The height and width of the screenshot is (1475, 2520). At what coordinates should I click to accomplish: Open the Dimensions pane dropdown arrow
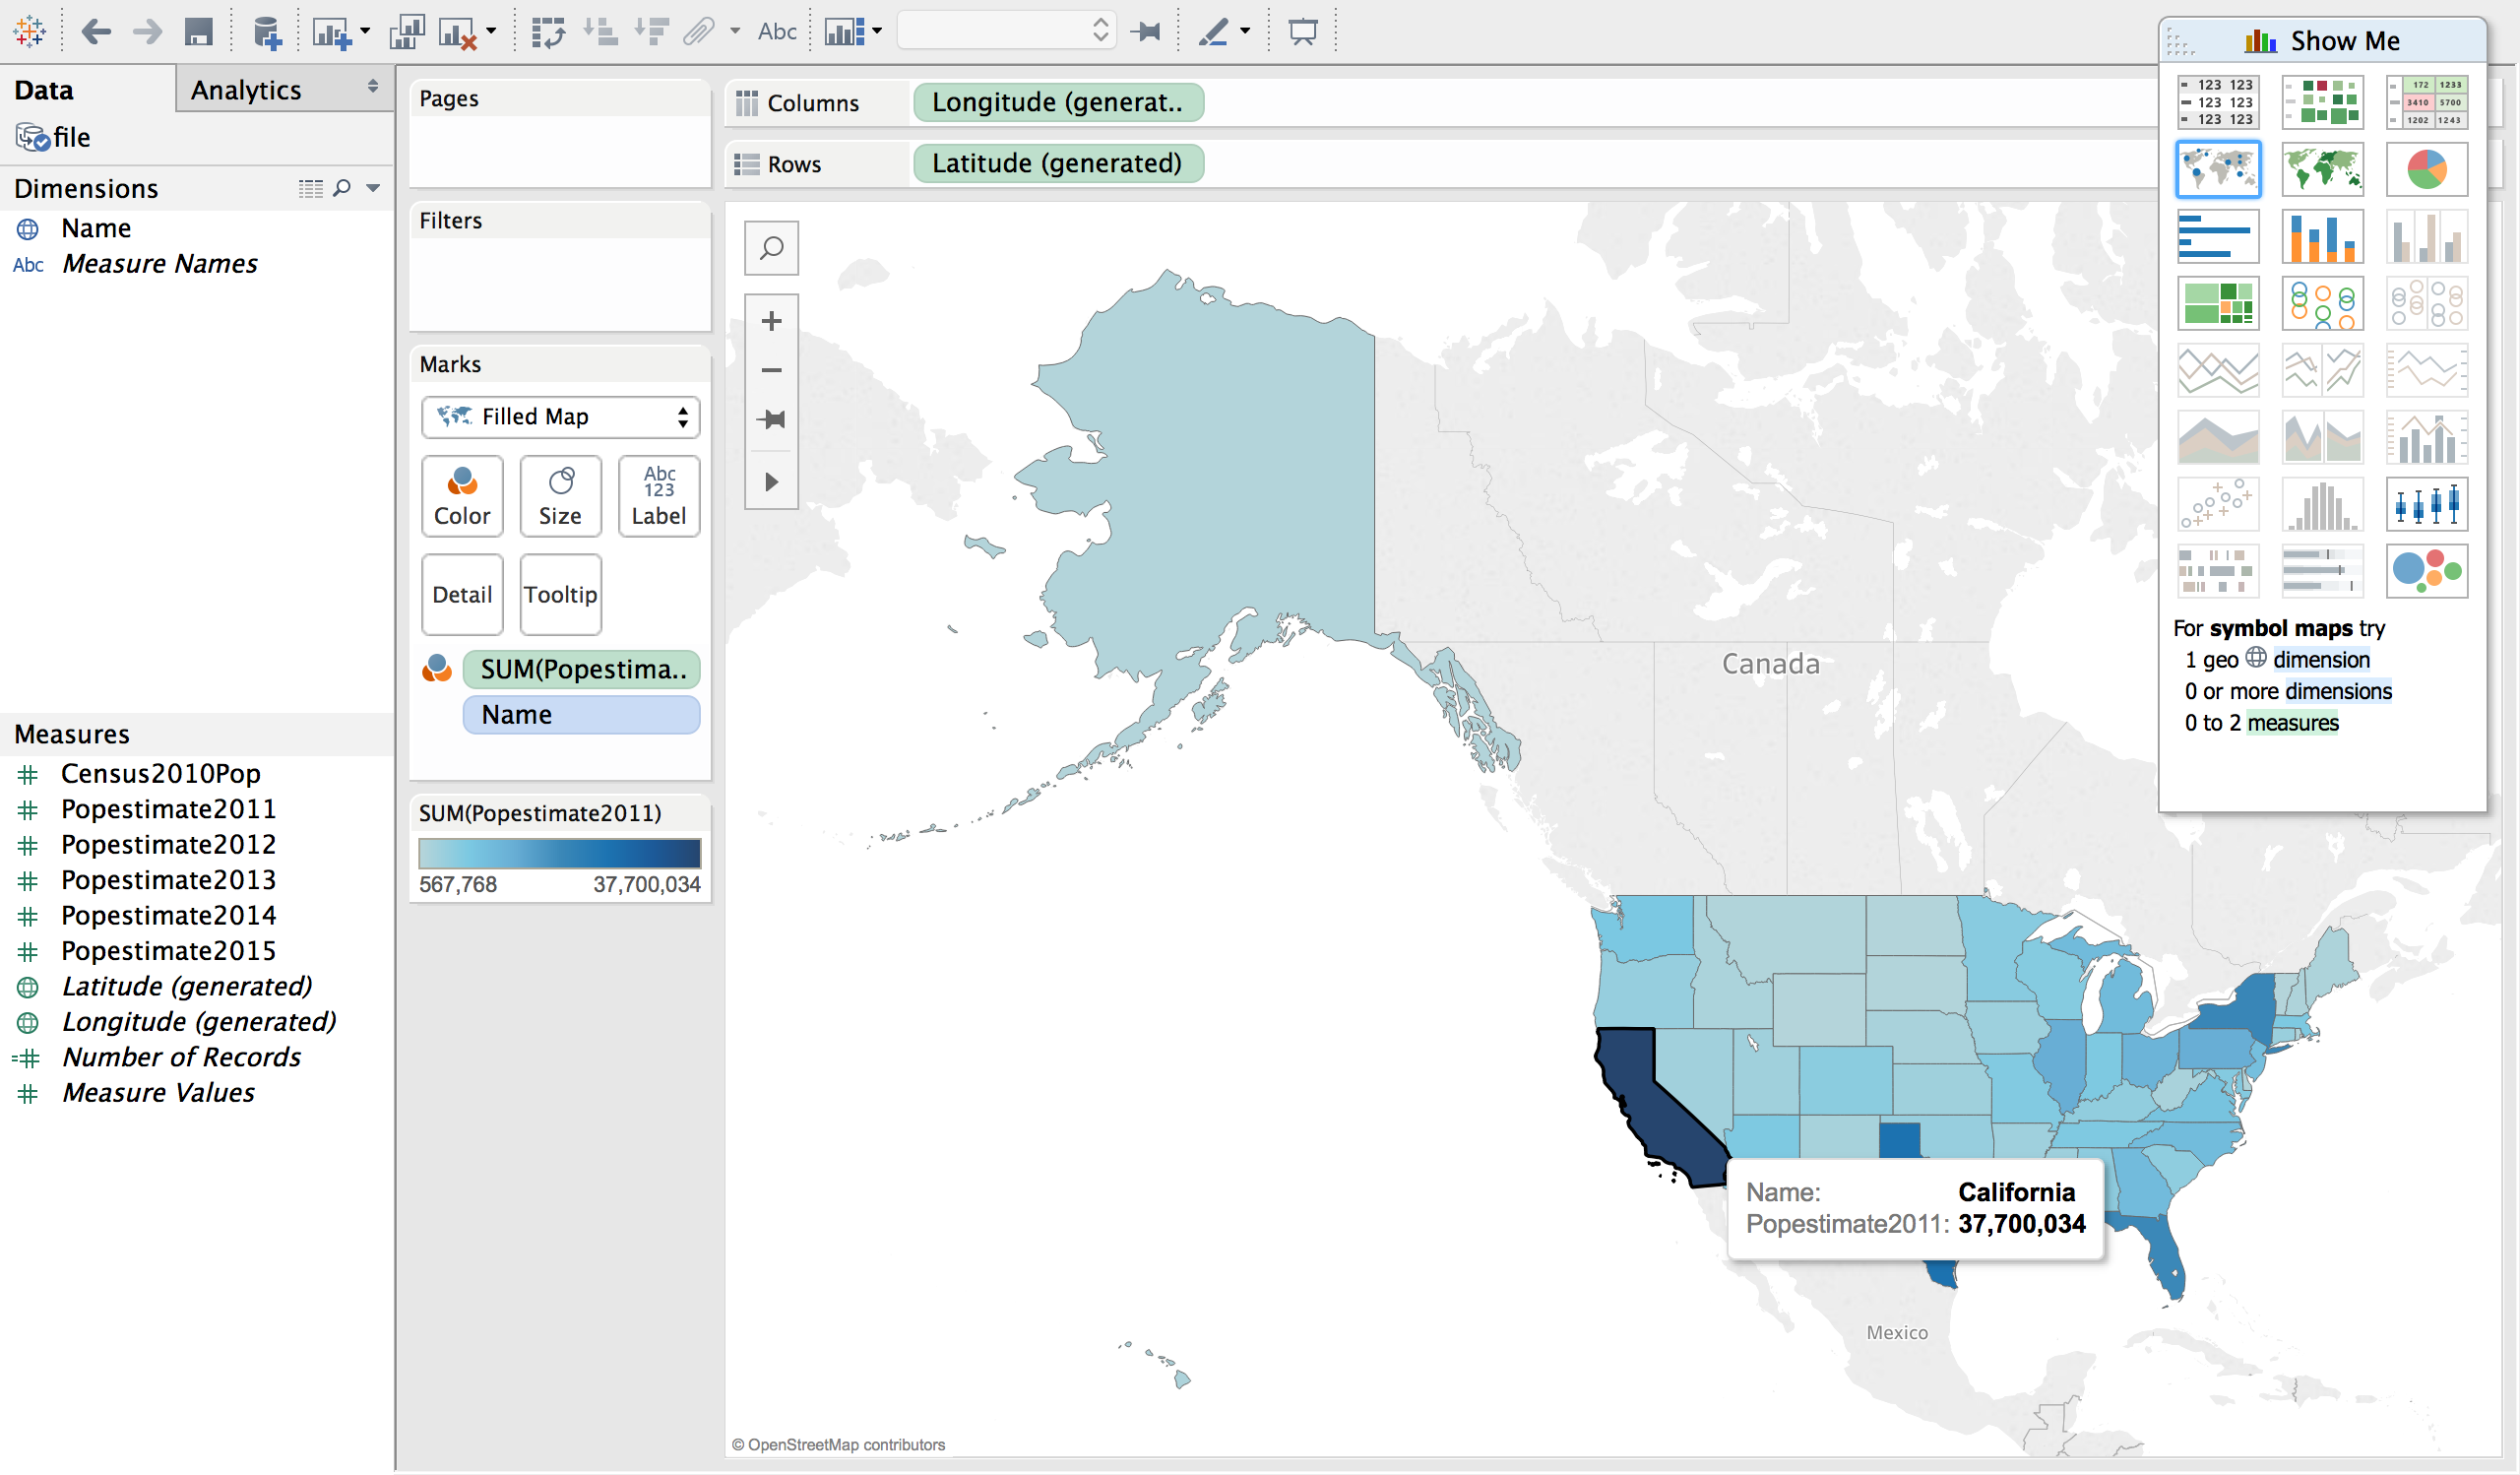pos(373,188)
